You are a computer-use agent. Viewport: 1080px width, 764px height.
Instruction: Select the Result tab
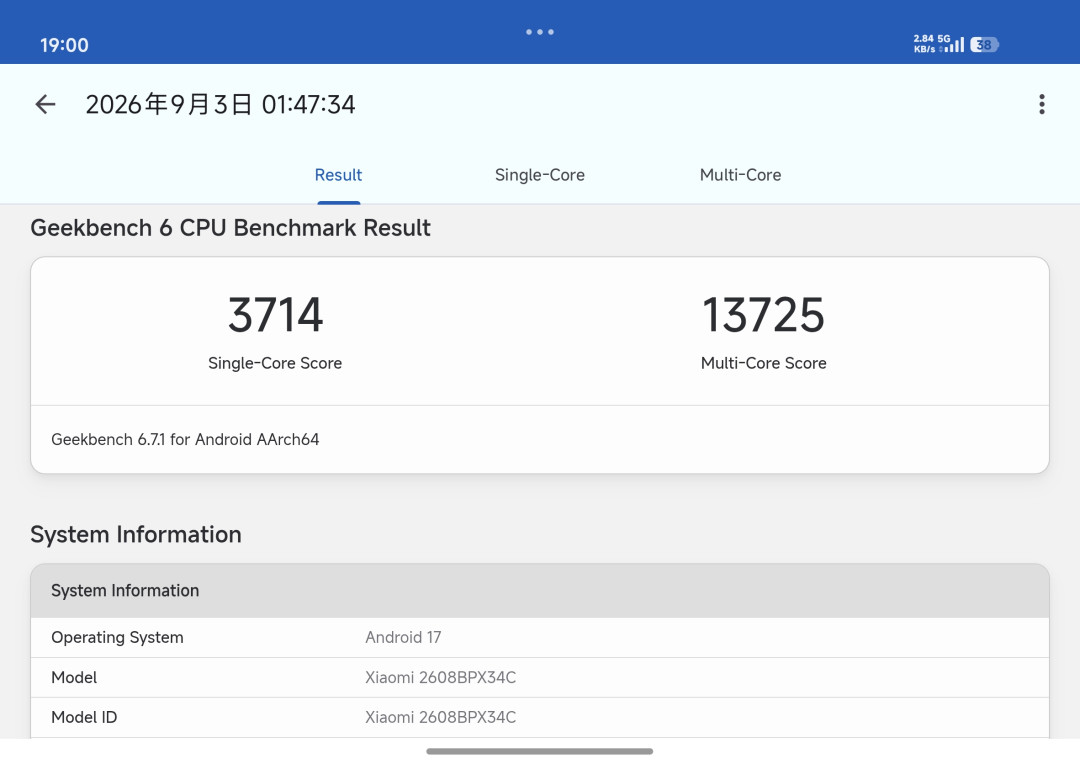click(338, 175)
